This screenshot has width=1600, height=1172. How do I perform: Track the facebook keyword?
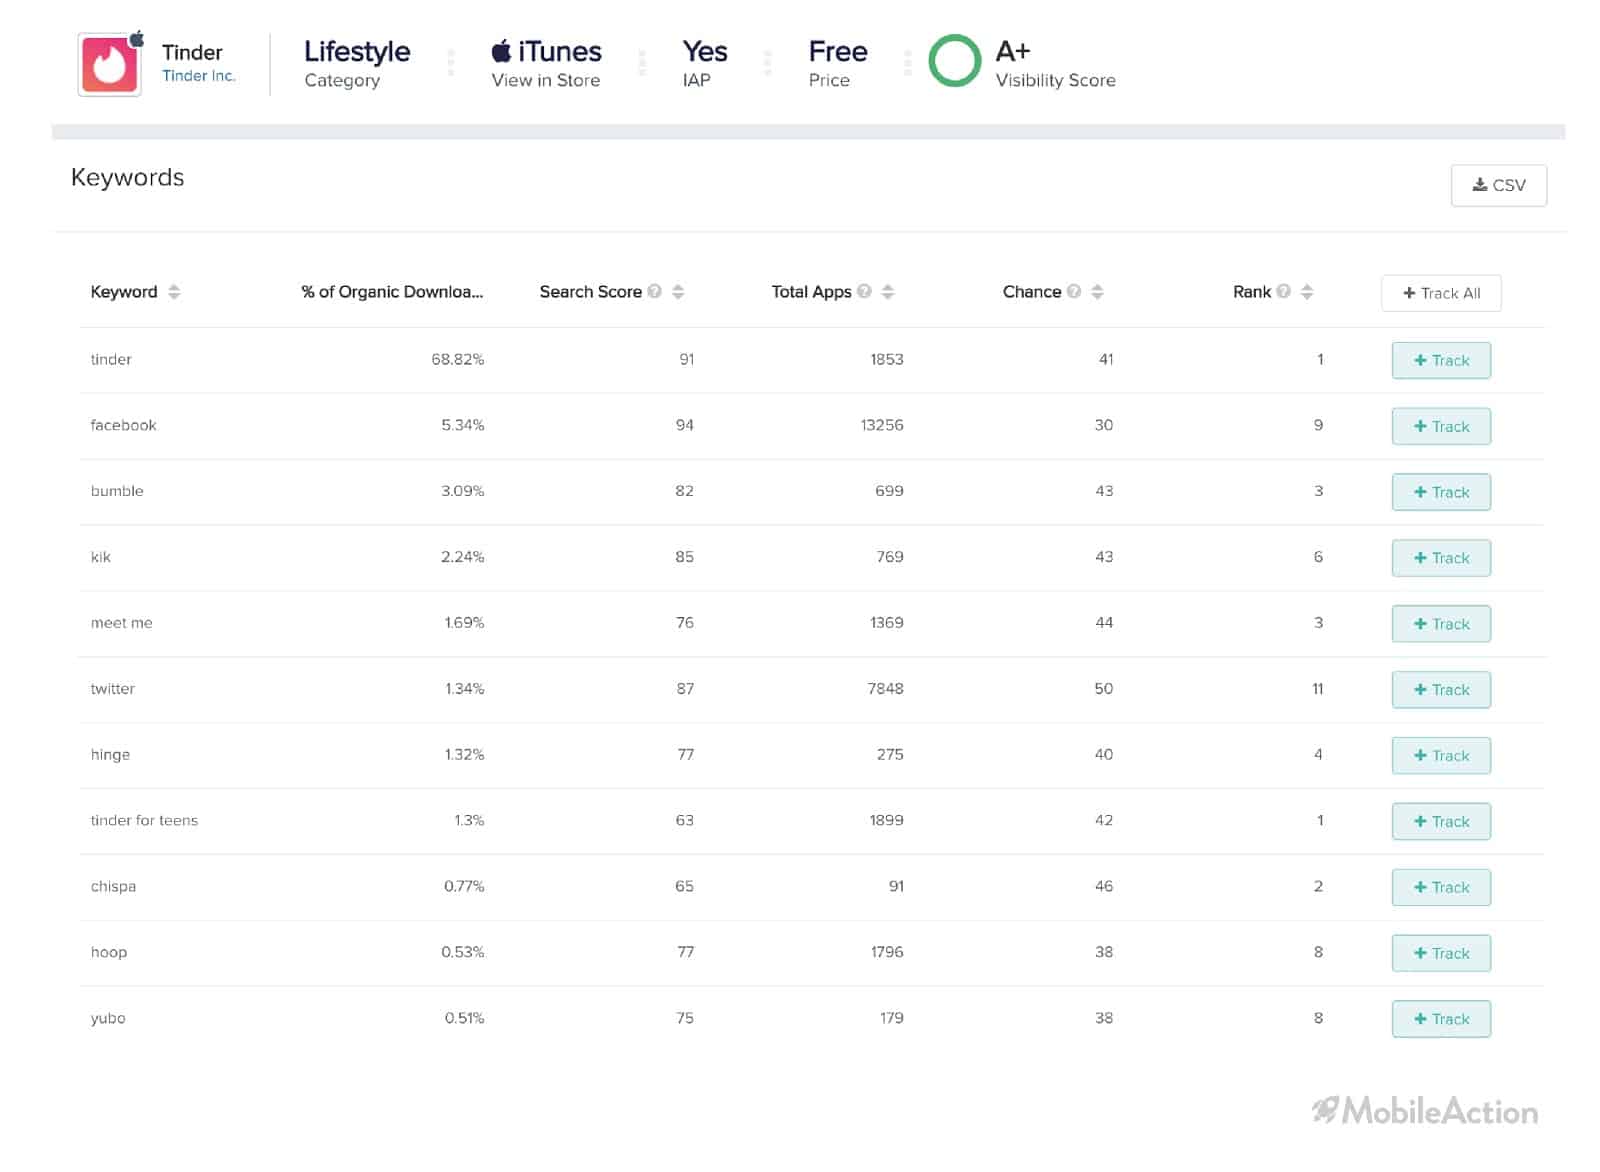click(x=1441, y=426)
